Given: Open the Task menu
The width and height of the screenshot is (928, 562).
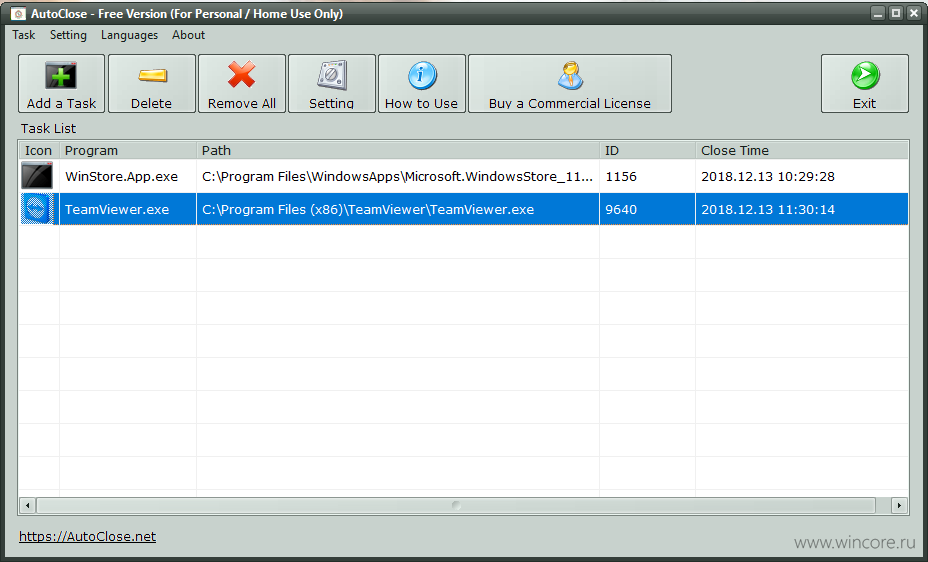Looking at the screenshot, I should coord(24,35).
